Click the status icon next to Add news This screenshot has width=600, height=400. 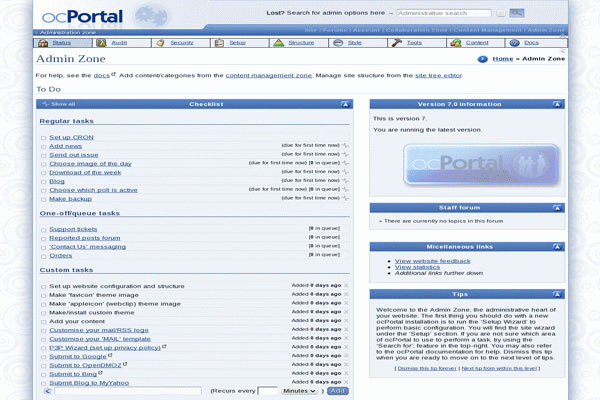click(x=346, y=145)
